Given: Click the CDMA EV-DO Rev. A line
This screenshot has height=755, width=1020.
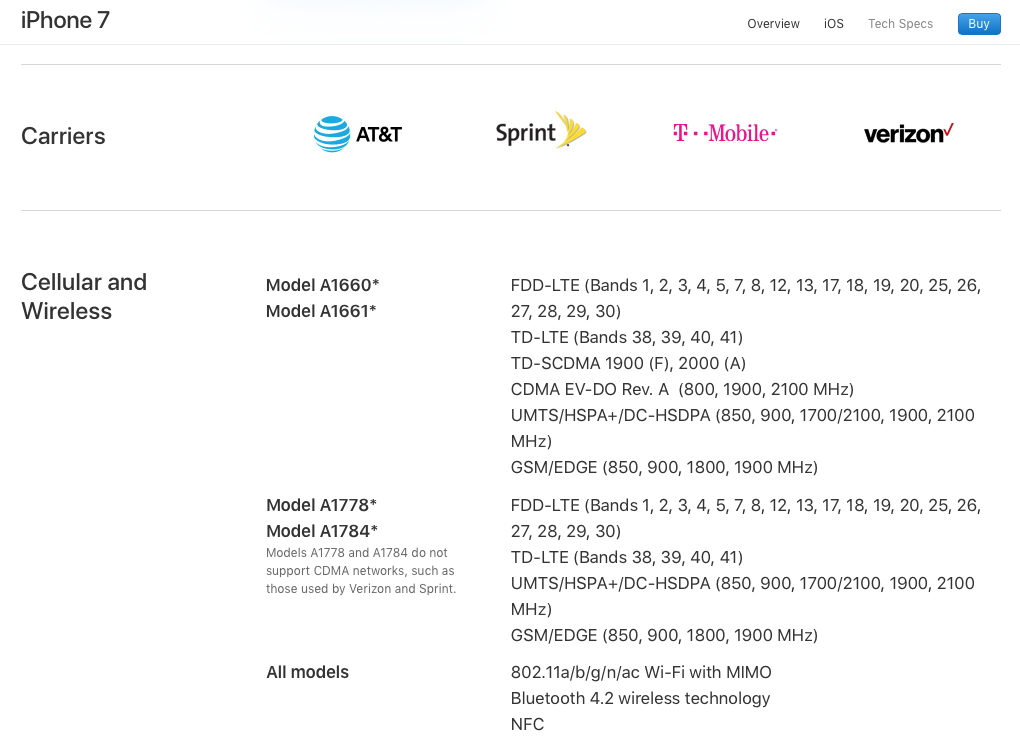Looking at the screenshot, I should point(682,389).
